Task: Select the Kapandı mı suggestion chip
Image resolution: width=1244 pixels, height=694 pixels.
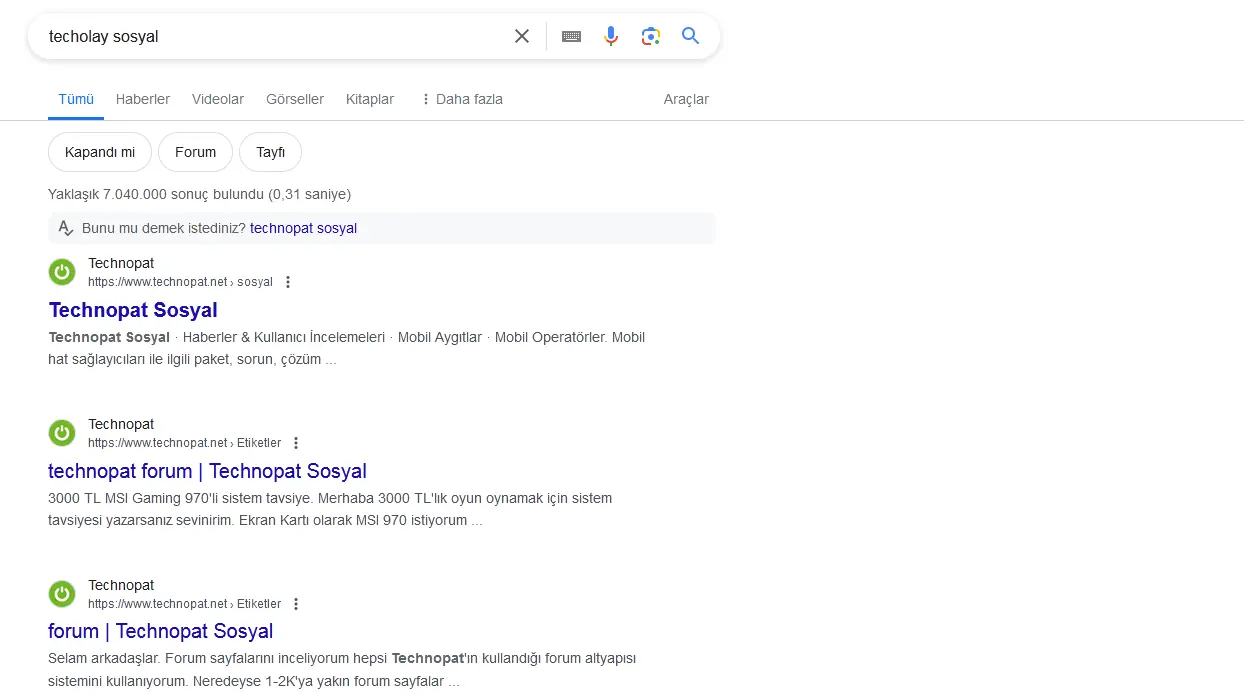Action: 100,152
